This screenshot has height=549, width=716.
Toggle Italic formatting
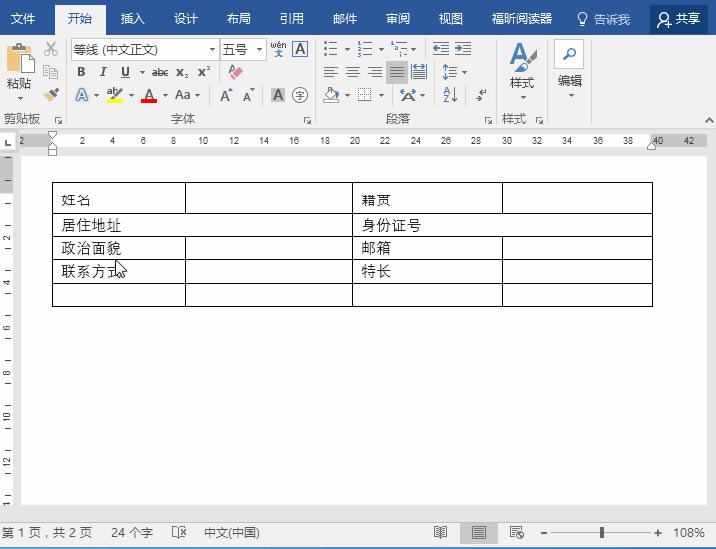click(103, 72)
